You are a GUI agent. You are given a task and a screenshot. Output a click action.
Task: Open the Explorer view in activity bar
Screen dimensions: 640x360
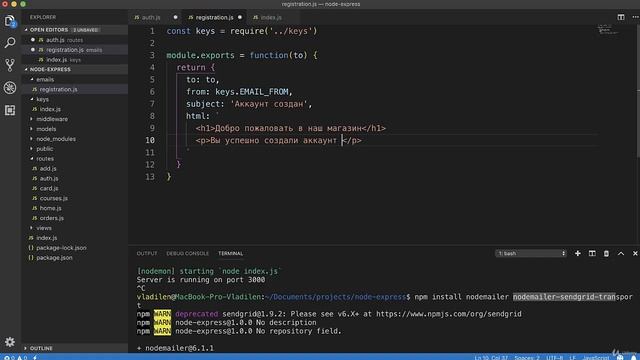[10, 21]
